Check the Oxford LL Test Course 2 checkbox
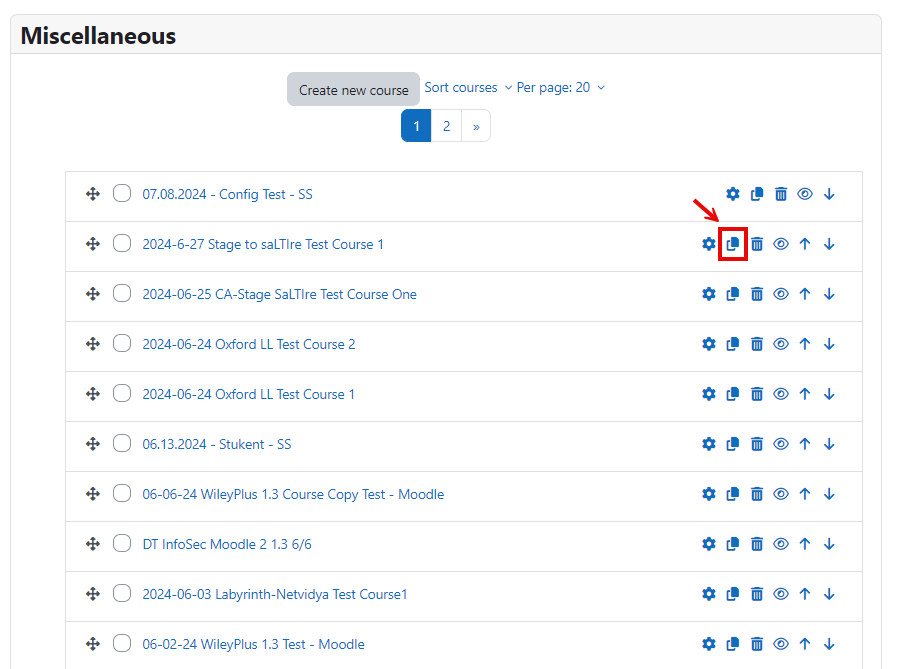The height and width of the screenshot is (669, 923). click(x=122, y=343)
